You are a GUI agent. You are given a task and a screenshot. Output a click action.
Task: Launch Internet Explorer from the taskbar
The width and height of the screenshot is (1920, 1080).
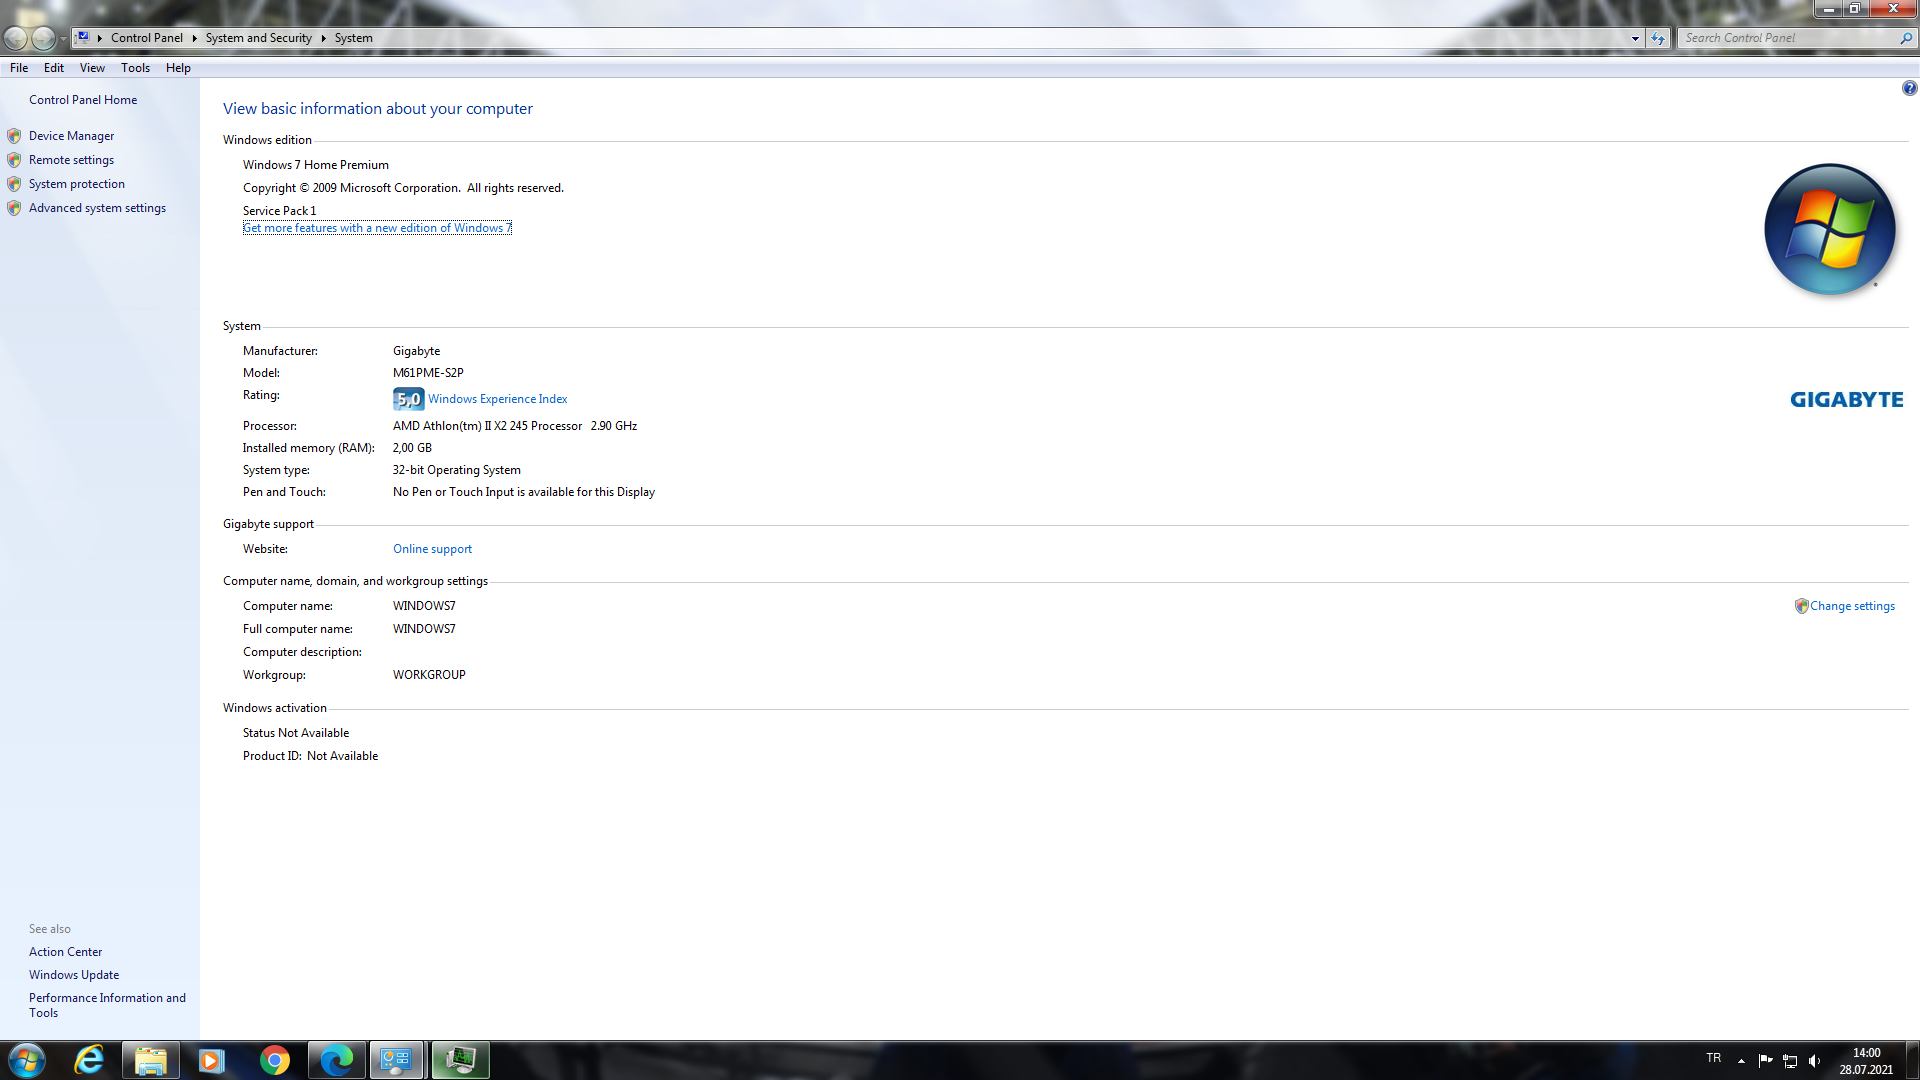pos(90,1060)
